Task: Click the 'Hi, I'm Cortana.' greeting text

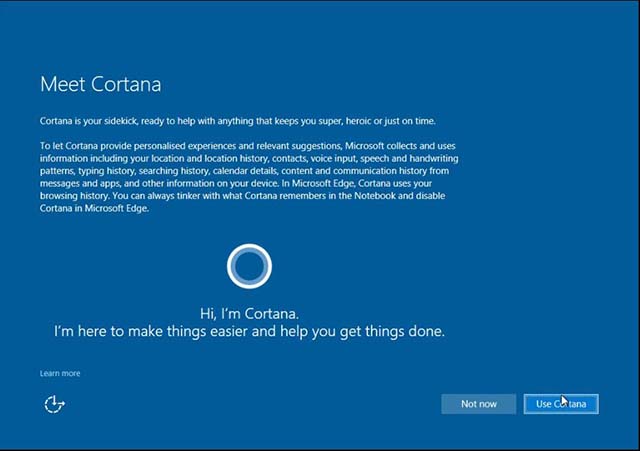Action: click(249, 313)
